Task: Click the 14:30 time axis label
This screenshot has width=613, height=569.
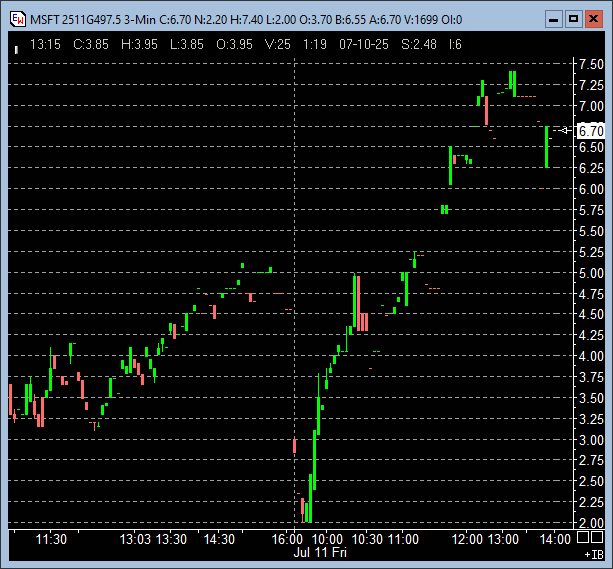Action: click(219, 539)
